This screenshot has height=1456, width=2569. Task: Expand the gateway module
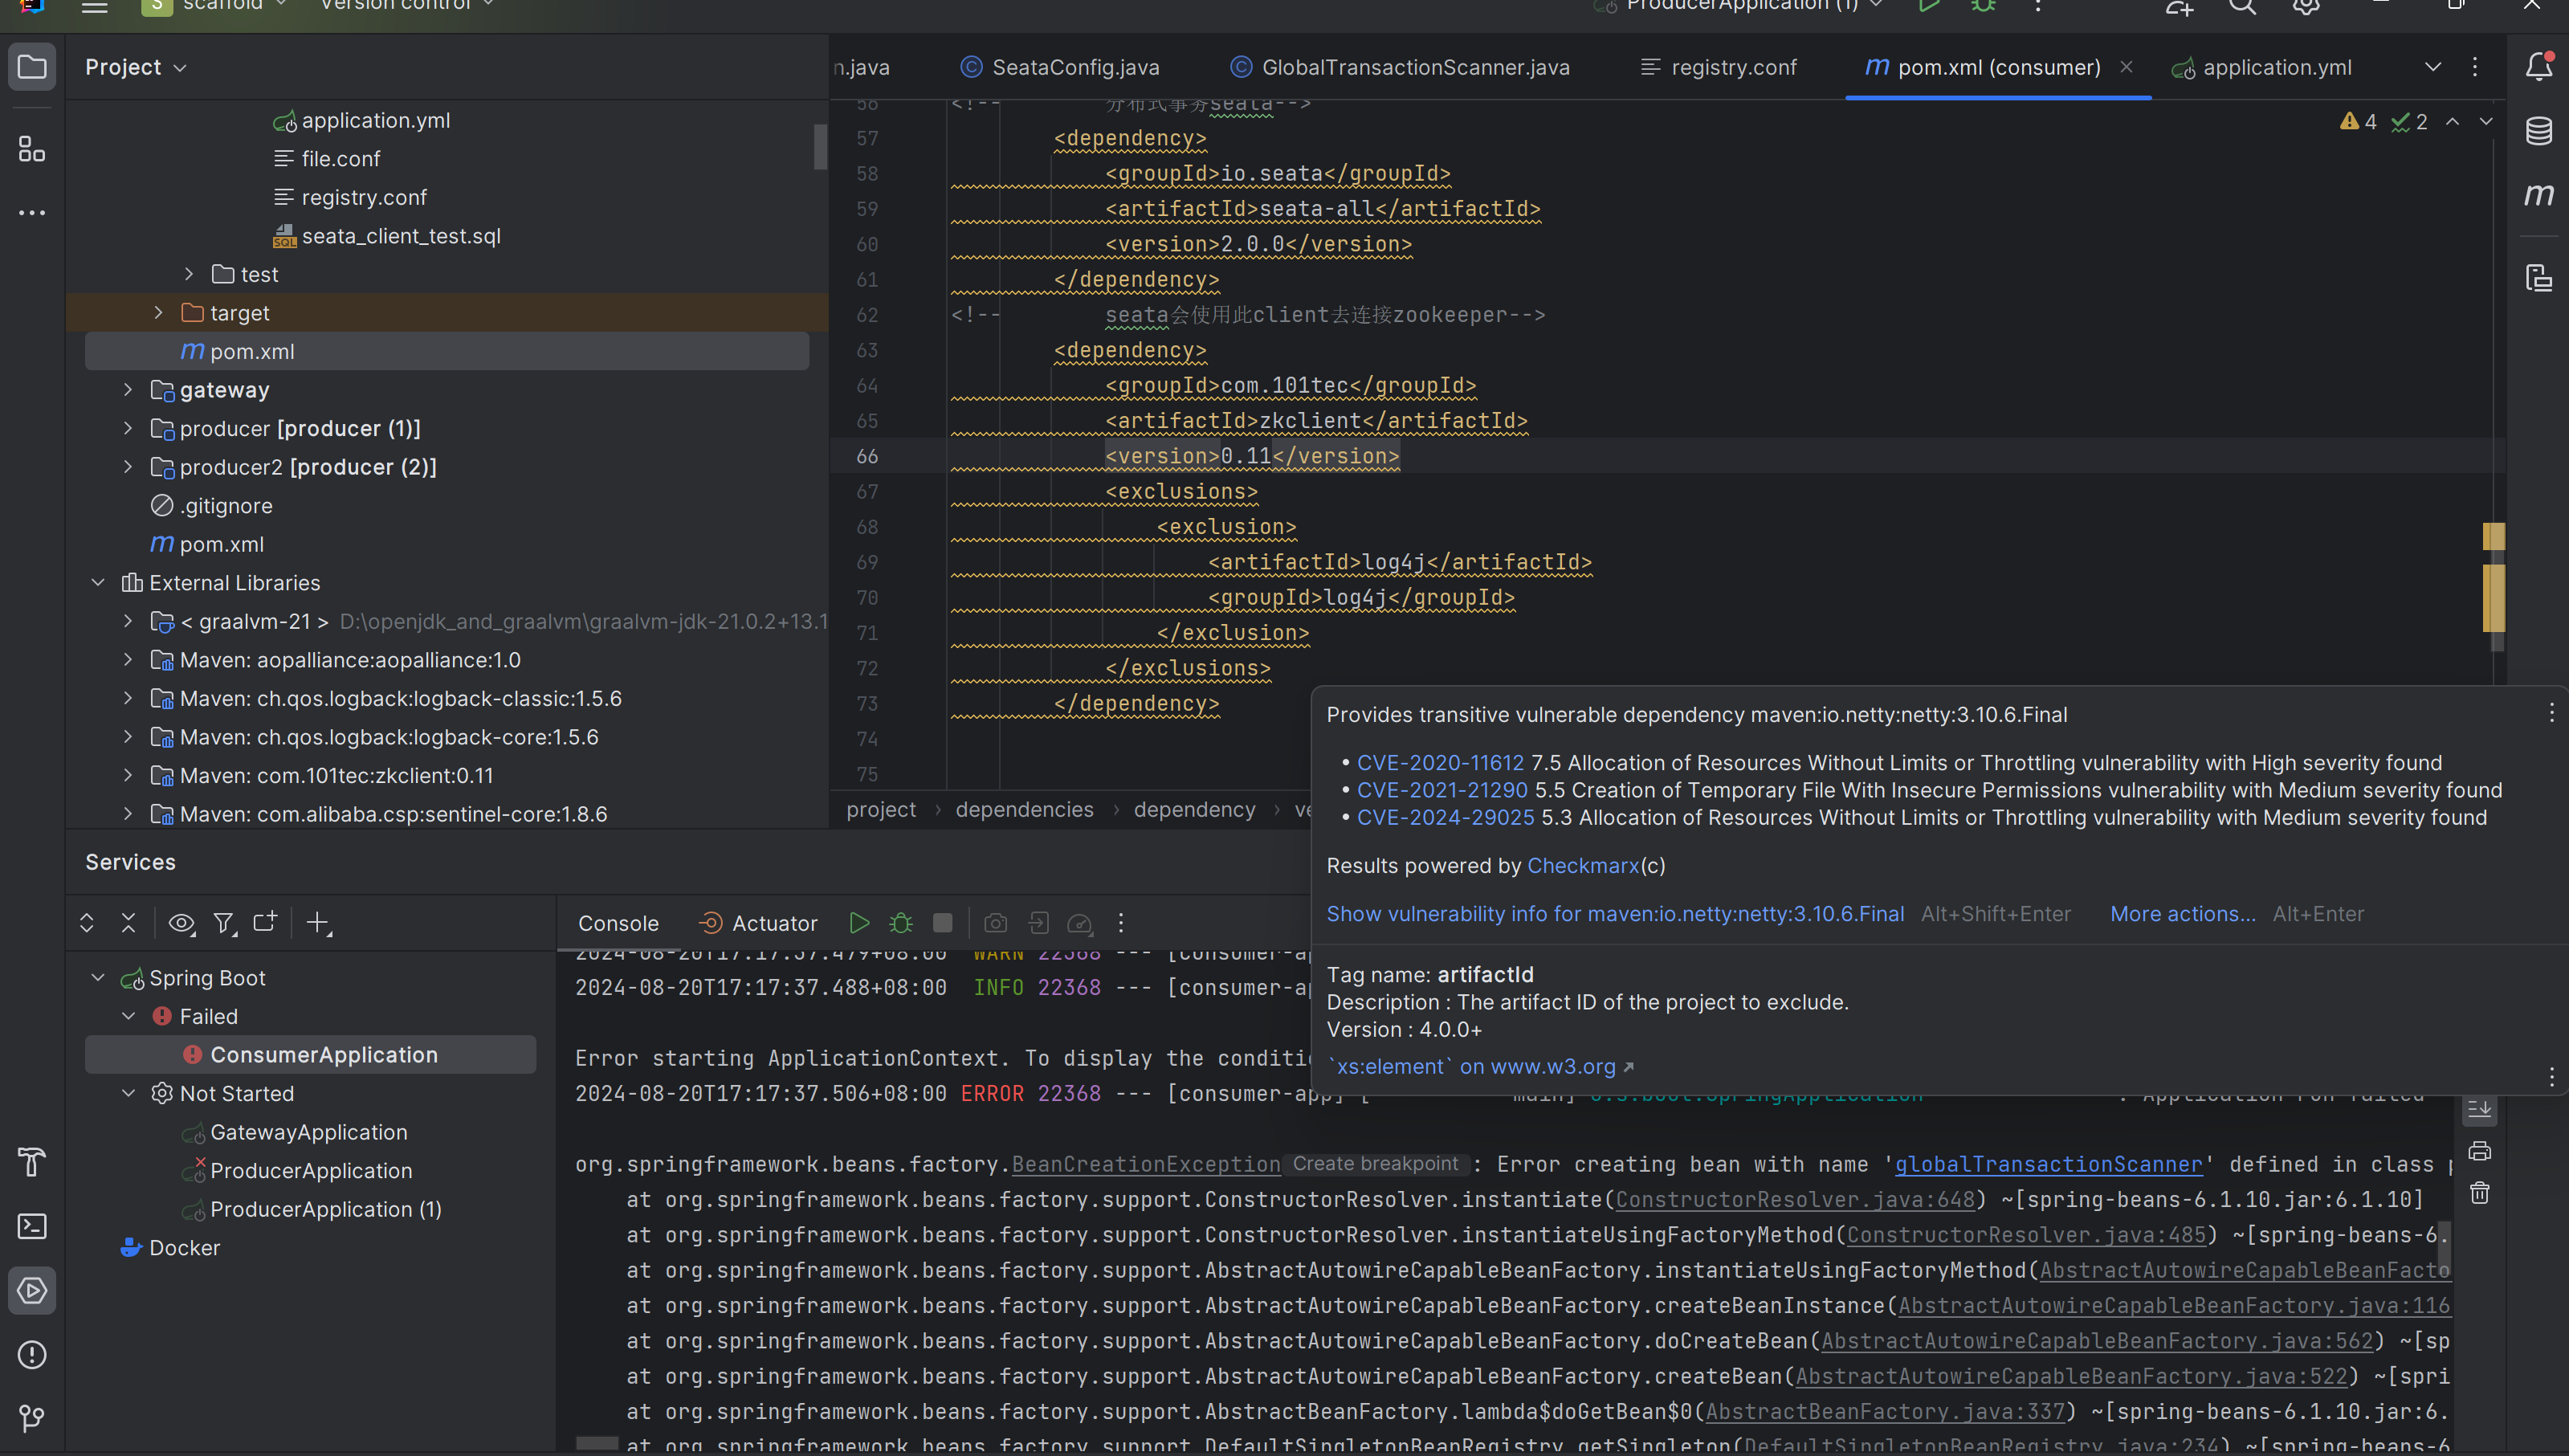tap(128, 390)
